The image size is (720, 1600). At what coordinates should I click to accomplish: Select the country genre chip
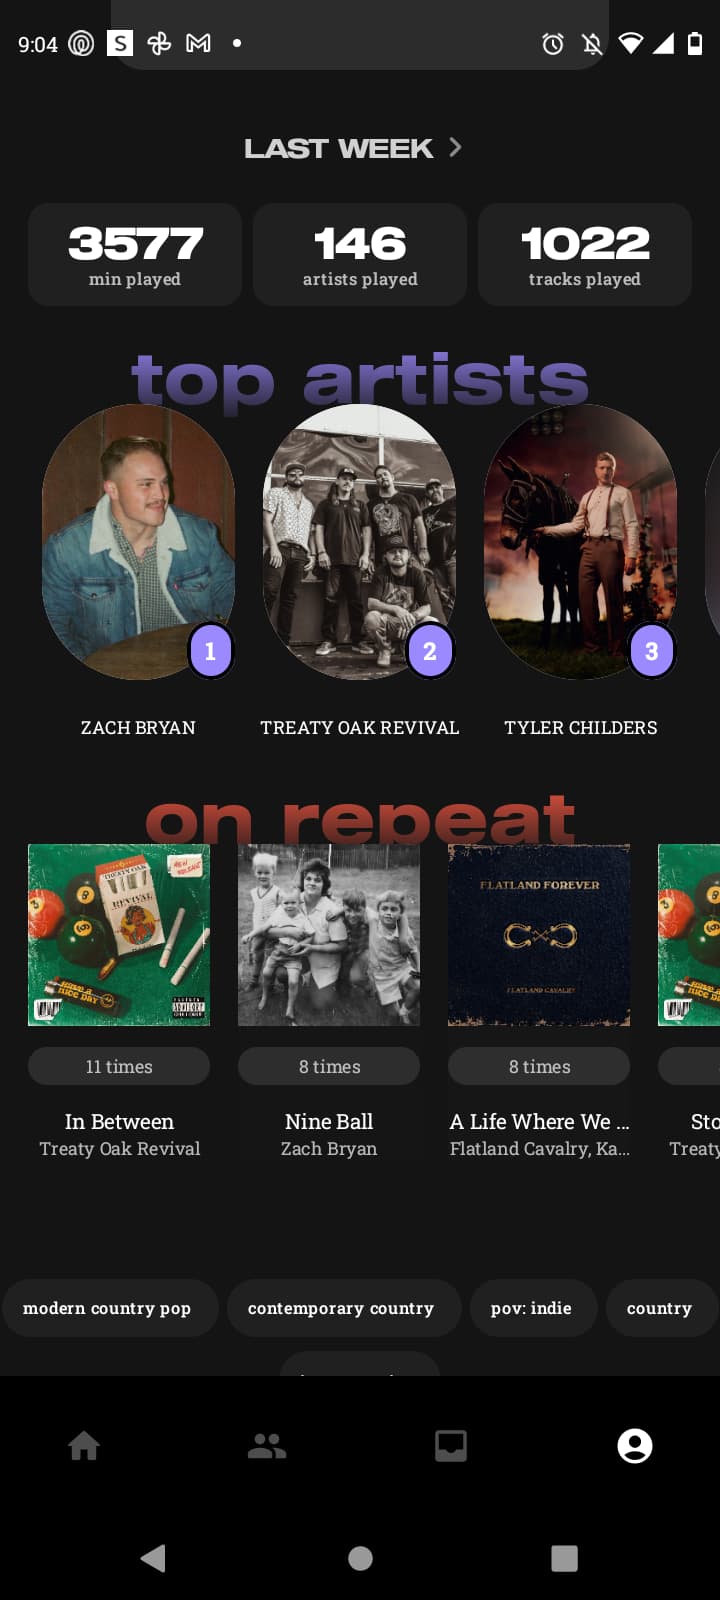[x=660, y=1308]
